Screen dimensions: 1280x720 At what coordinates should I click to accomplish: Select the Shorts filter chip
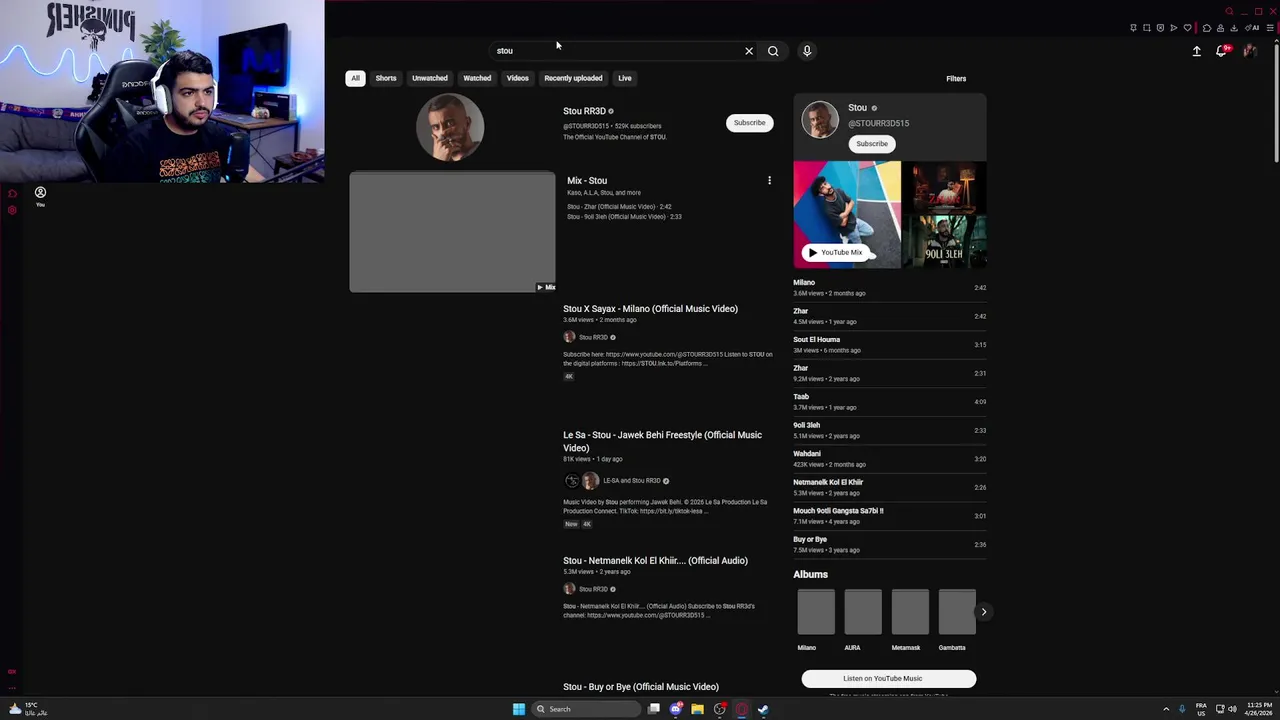tap(386, 78)
